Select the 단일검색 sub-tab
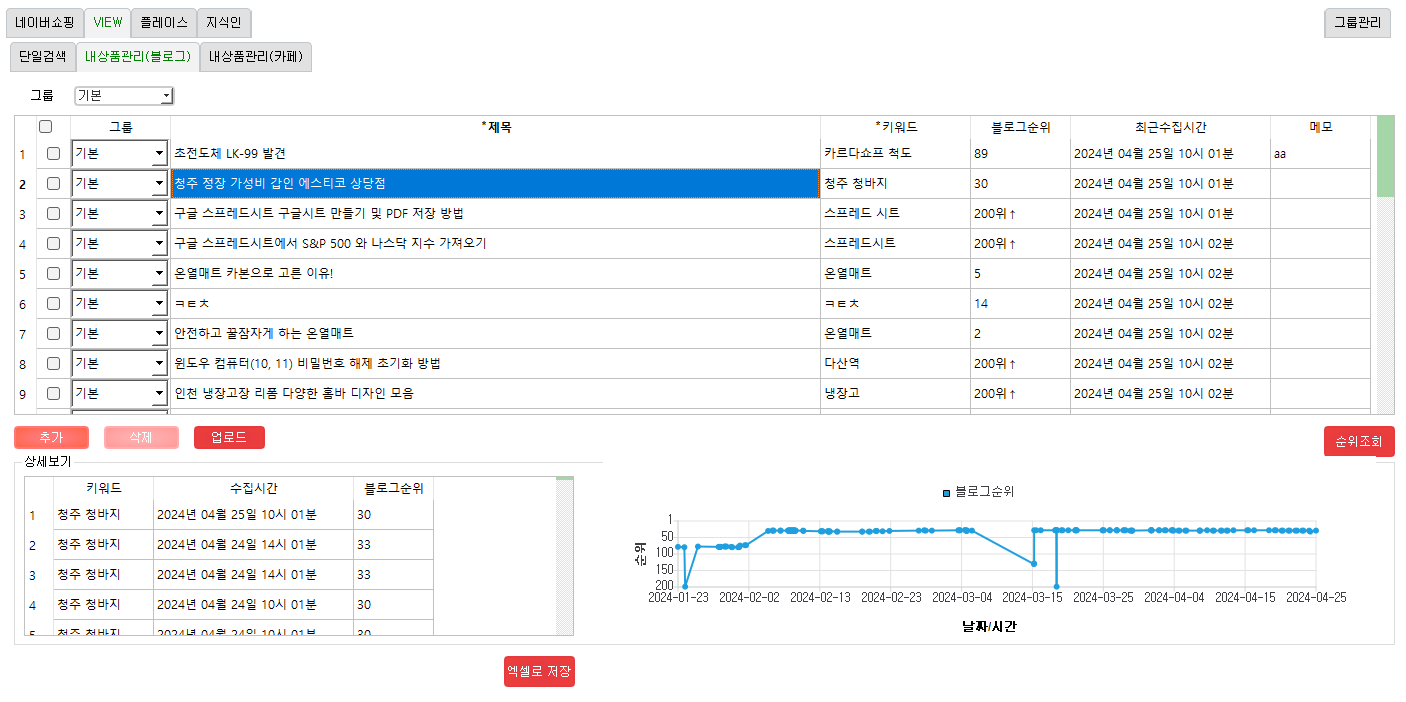Viewport: 1406px width, 702px height. pos(43,57)
